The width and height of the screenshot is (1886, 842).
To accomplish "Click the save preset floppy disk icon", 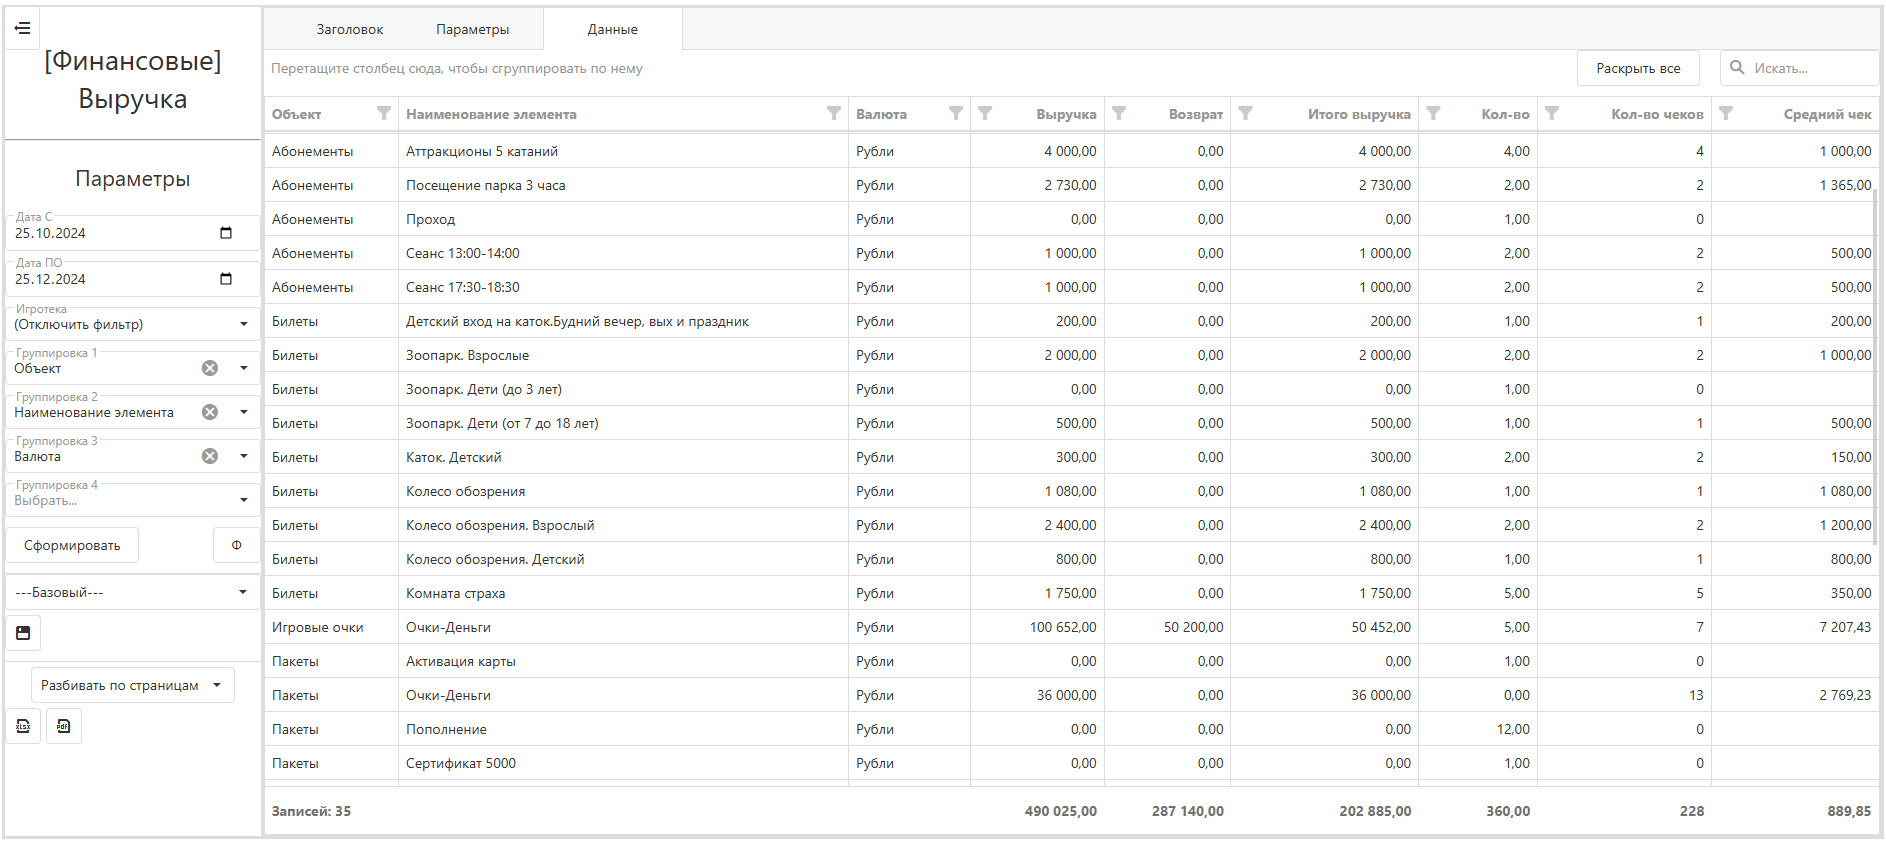I will 23,633.
